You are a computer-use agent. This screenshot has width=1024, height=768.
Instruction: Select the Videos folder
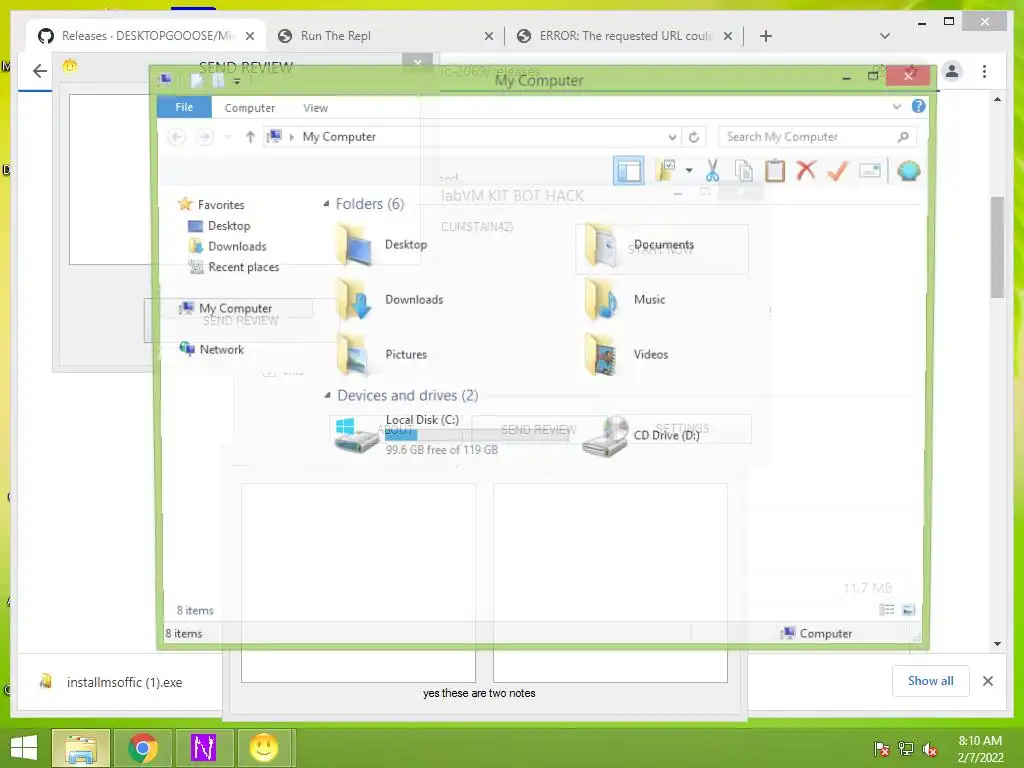pyautogui.click(x=627, y=355)
